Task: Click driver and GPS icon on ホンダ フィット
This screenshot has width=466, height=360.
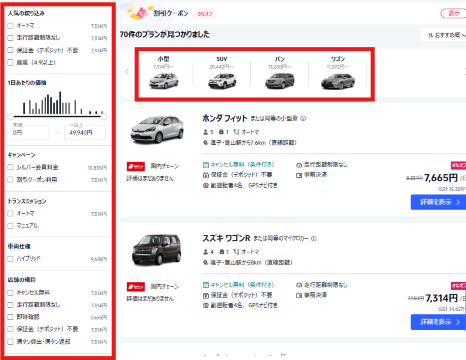Action: [x=206, y=185]
